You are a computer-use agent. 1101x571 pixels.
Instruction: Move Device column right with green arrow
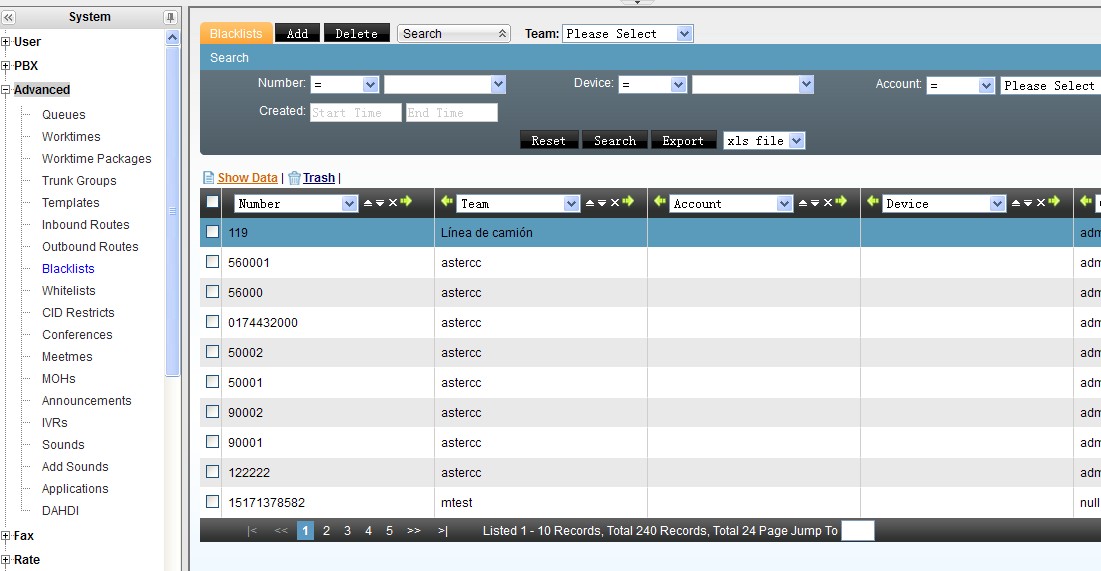click(x=1052, y=203)
